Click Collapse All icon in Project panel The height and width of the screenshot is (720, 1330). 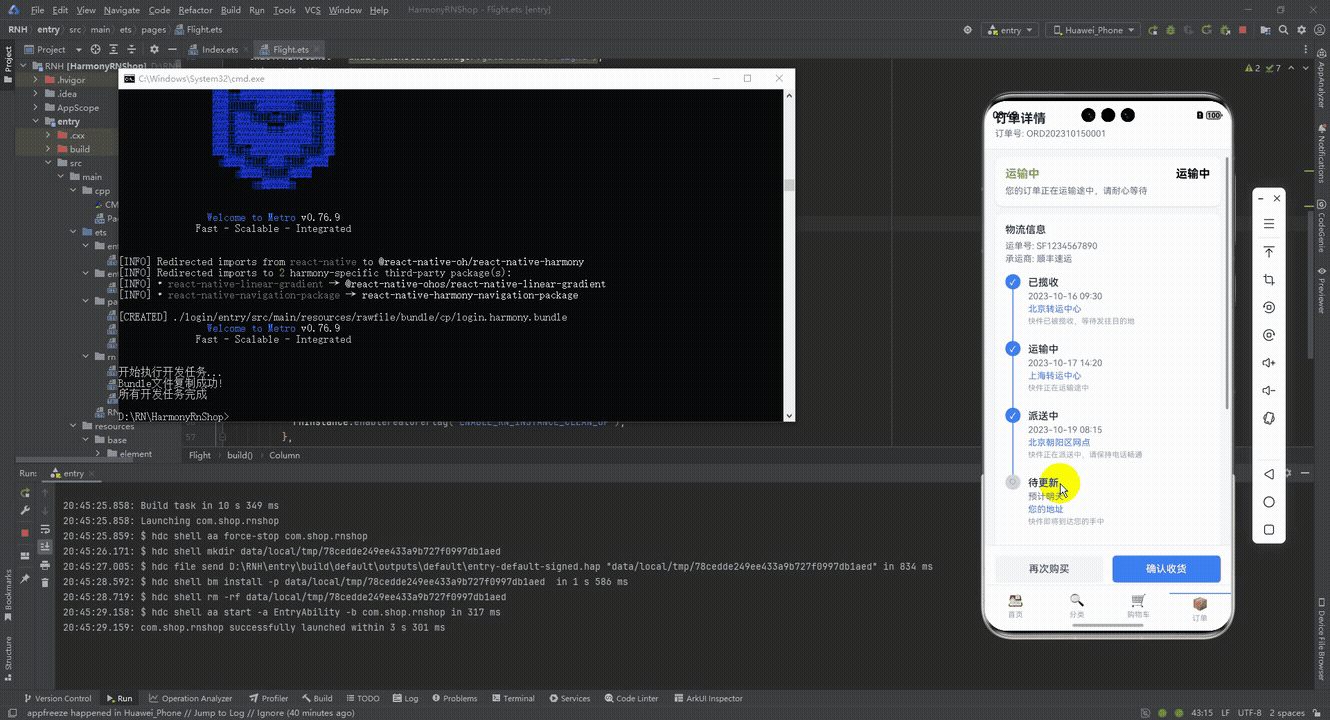[x=134, y=49]
